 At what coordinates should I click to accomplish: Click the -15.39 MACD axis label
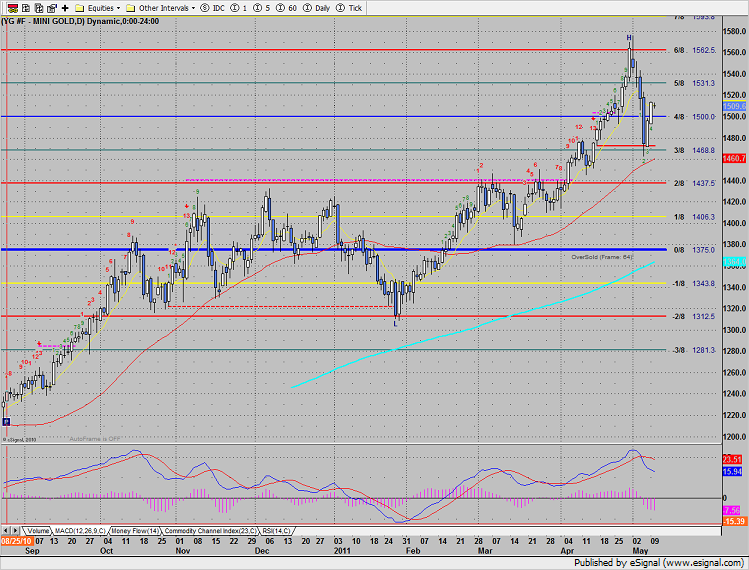(x=734, y=521)
